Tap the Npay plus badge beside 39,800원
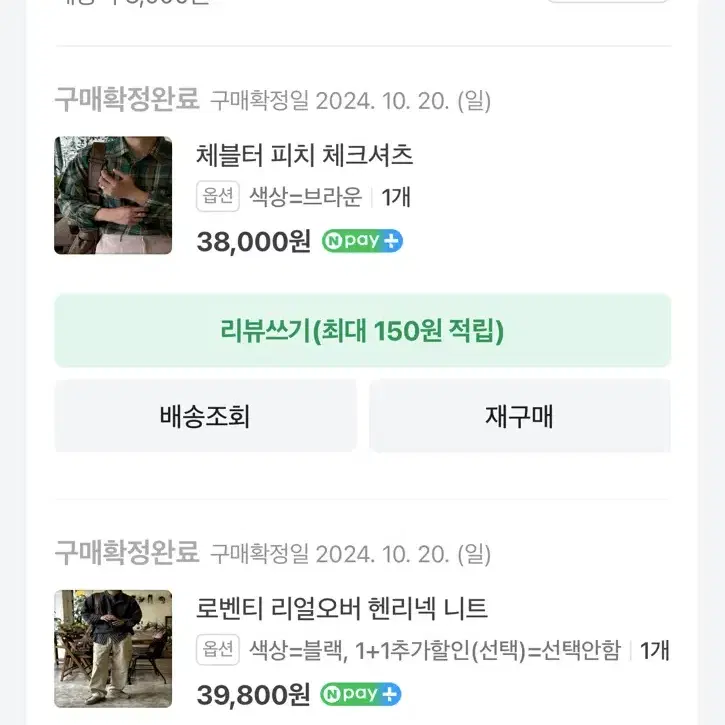Screen dimensions: 725x725 point(361,694)
